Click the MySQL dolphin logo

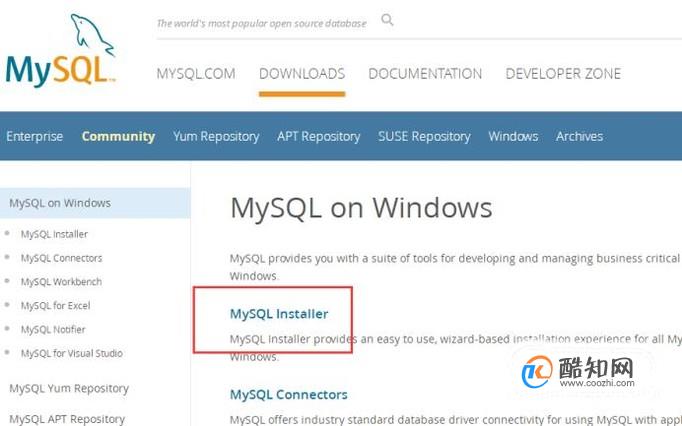[x=61, y=50]
